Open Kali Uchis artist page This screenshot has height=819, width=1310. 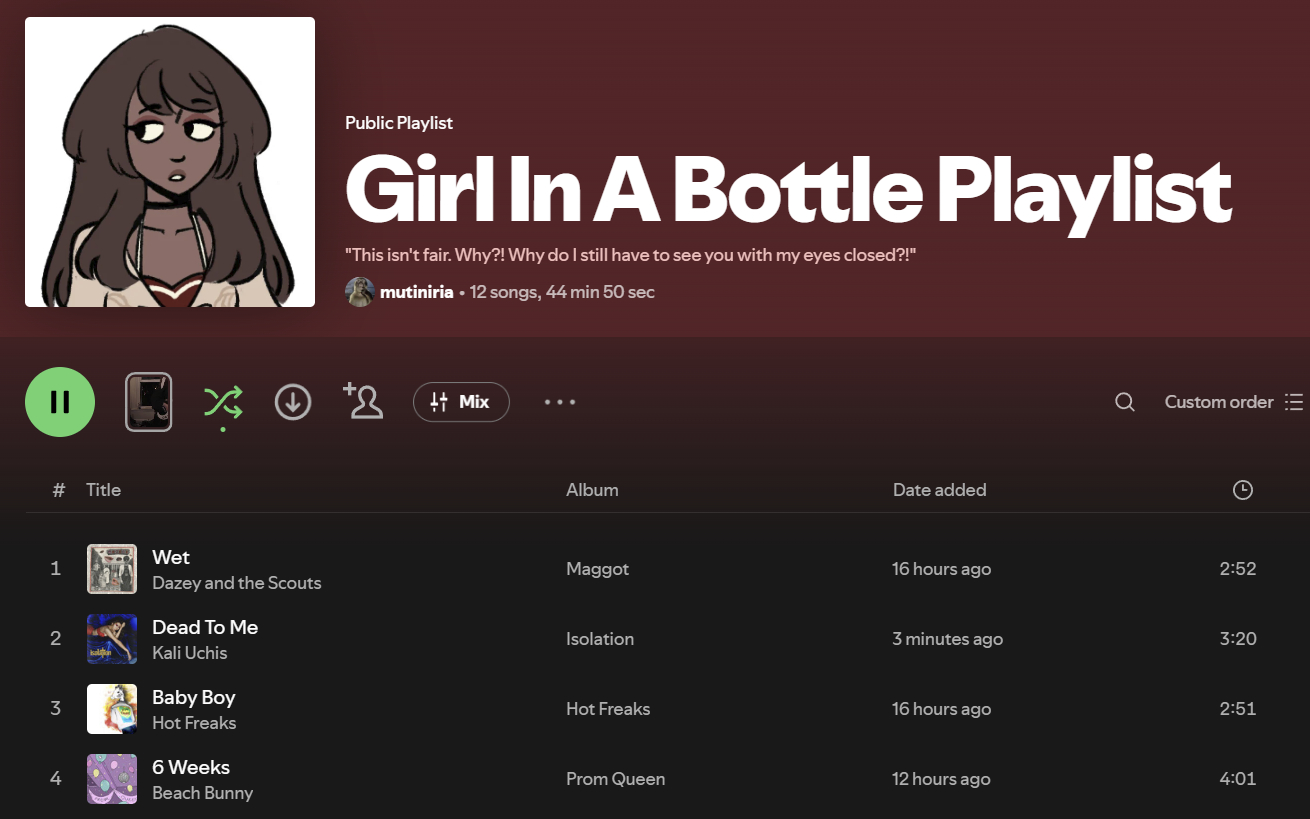(190, 653)
